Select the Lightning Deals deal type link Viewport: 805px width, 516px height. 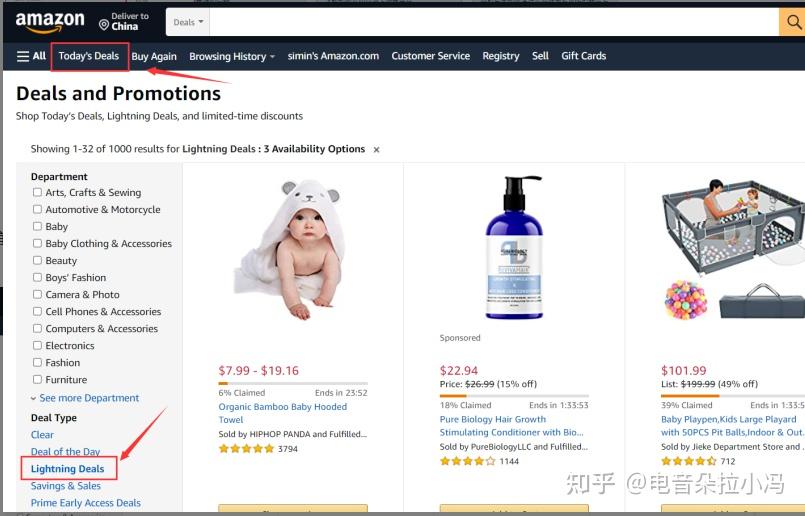[x=67, y=469]
